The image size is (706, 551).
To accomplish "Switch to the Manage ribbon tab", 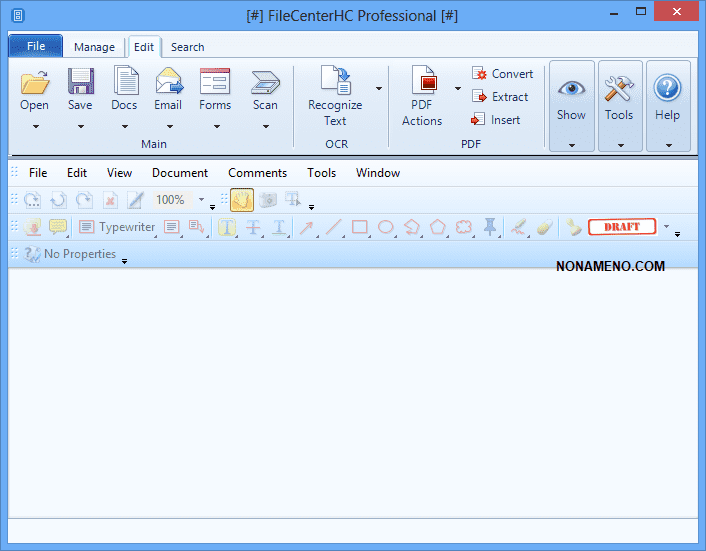I will coord(94,47).
